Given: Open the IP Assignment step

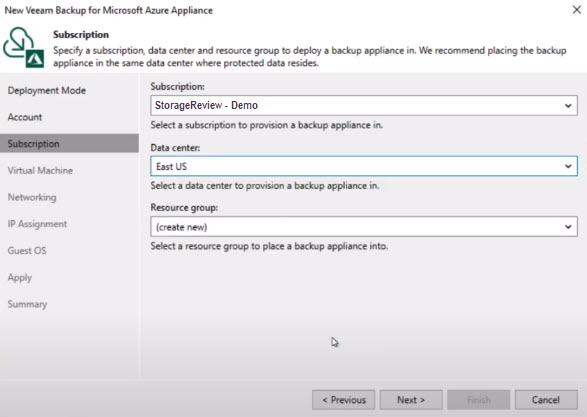Looking at the screenshot, I should pos(37,224).
